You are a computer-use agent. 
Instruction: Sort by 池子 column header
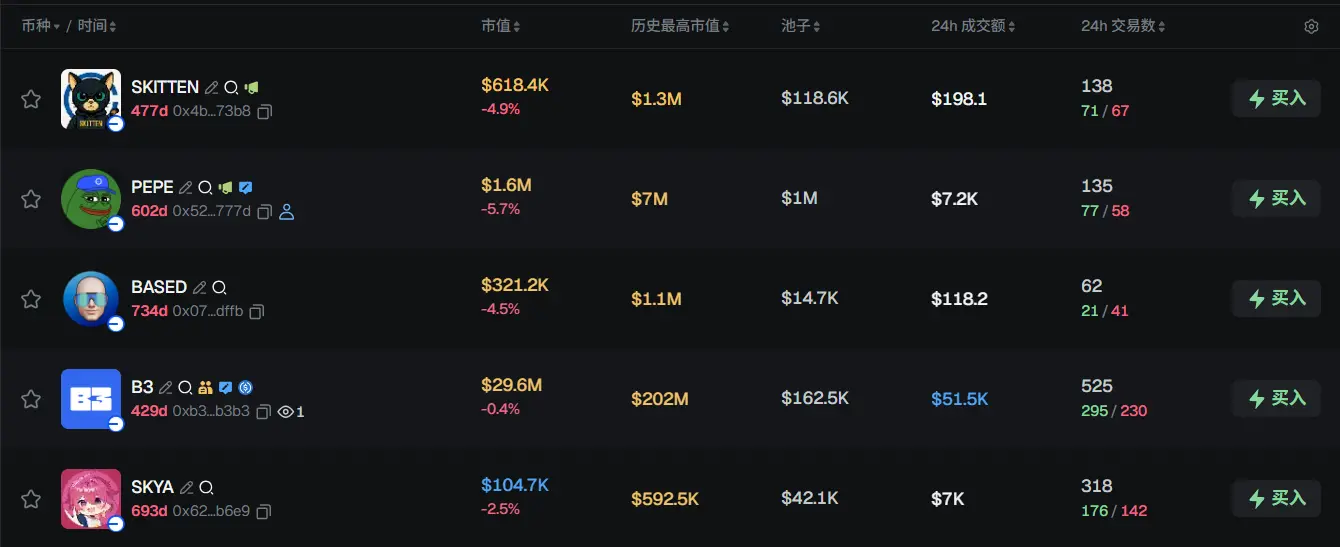tap(801, 26)
